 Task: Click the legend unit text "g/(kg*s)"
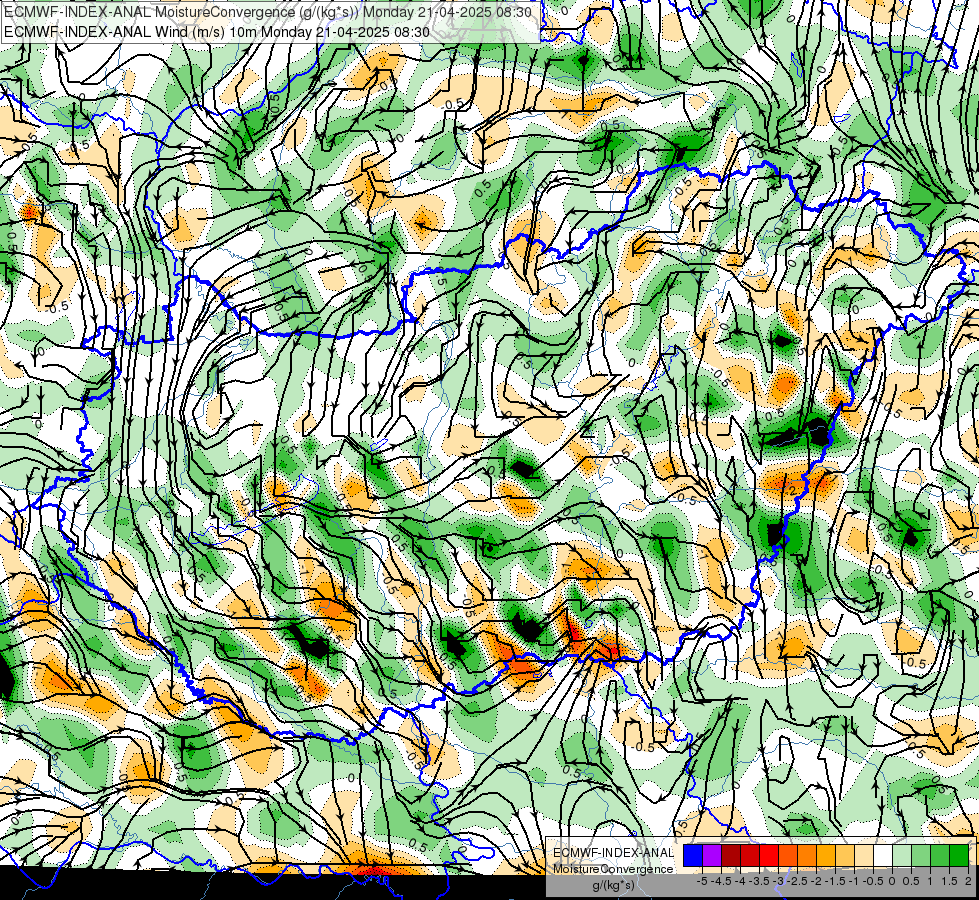pyautogui.click(x=613, y=885)
